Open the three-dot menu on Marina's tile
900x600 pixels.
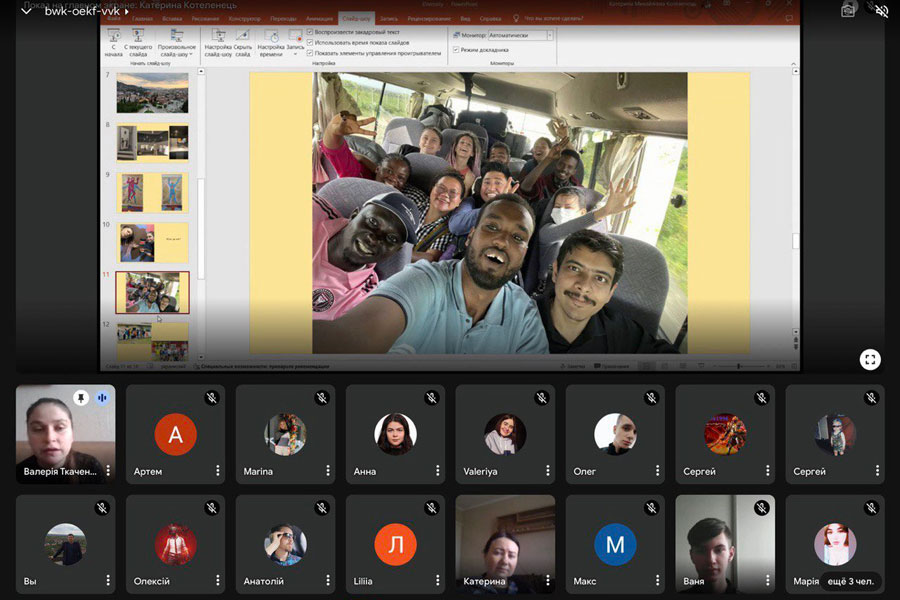point(327,471)
